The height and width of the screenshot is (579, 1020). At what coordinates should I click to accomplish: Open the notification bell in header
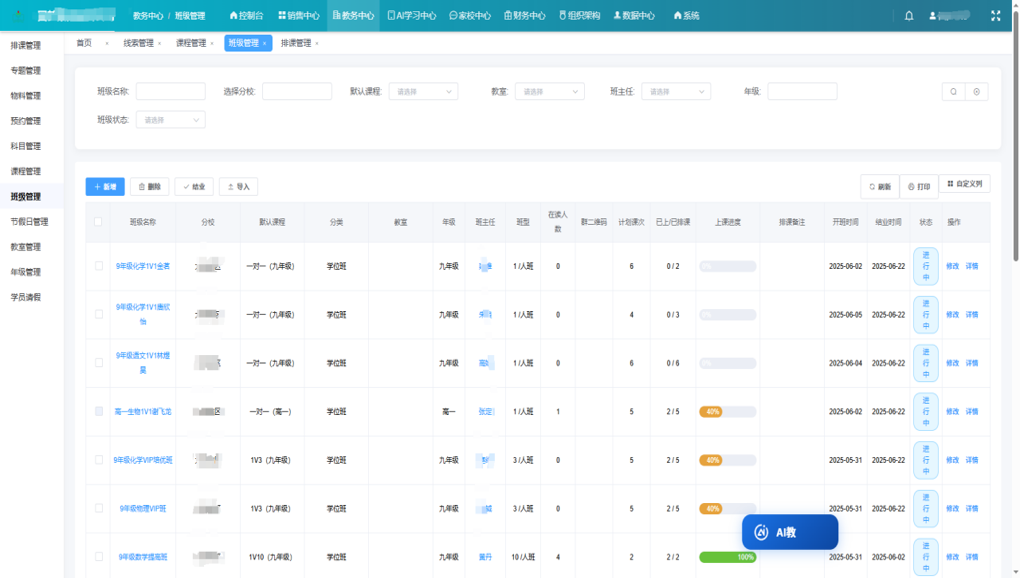pyautogui.click(x=909, y=16)
